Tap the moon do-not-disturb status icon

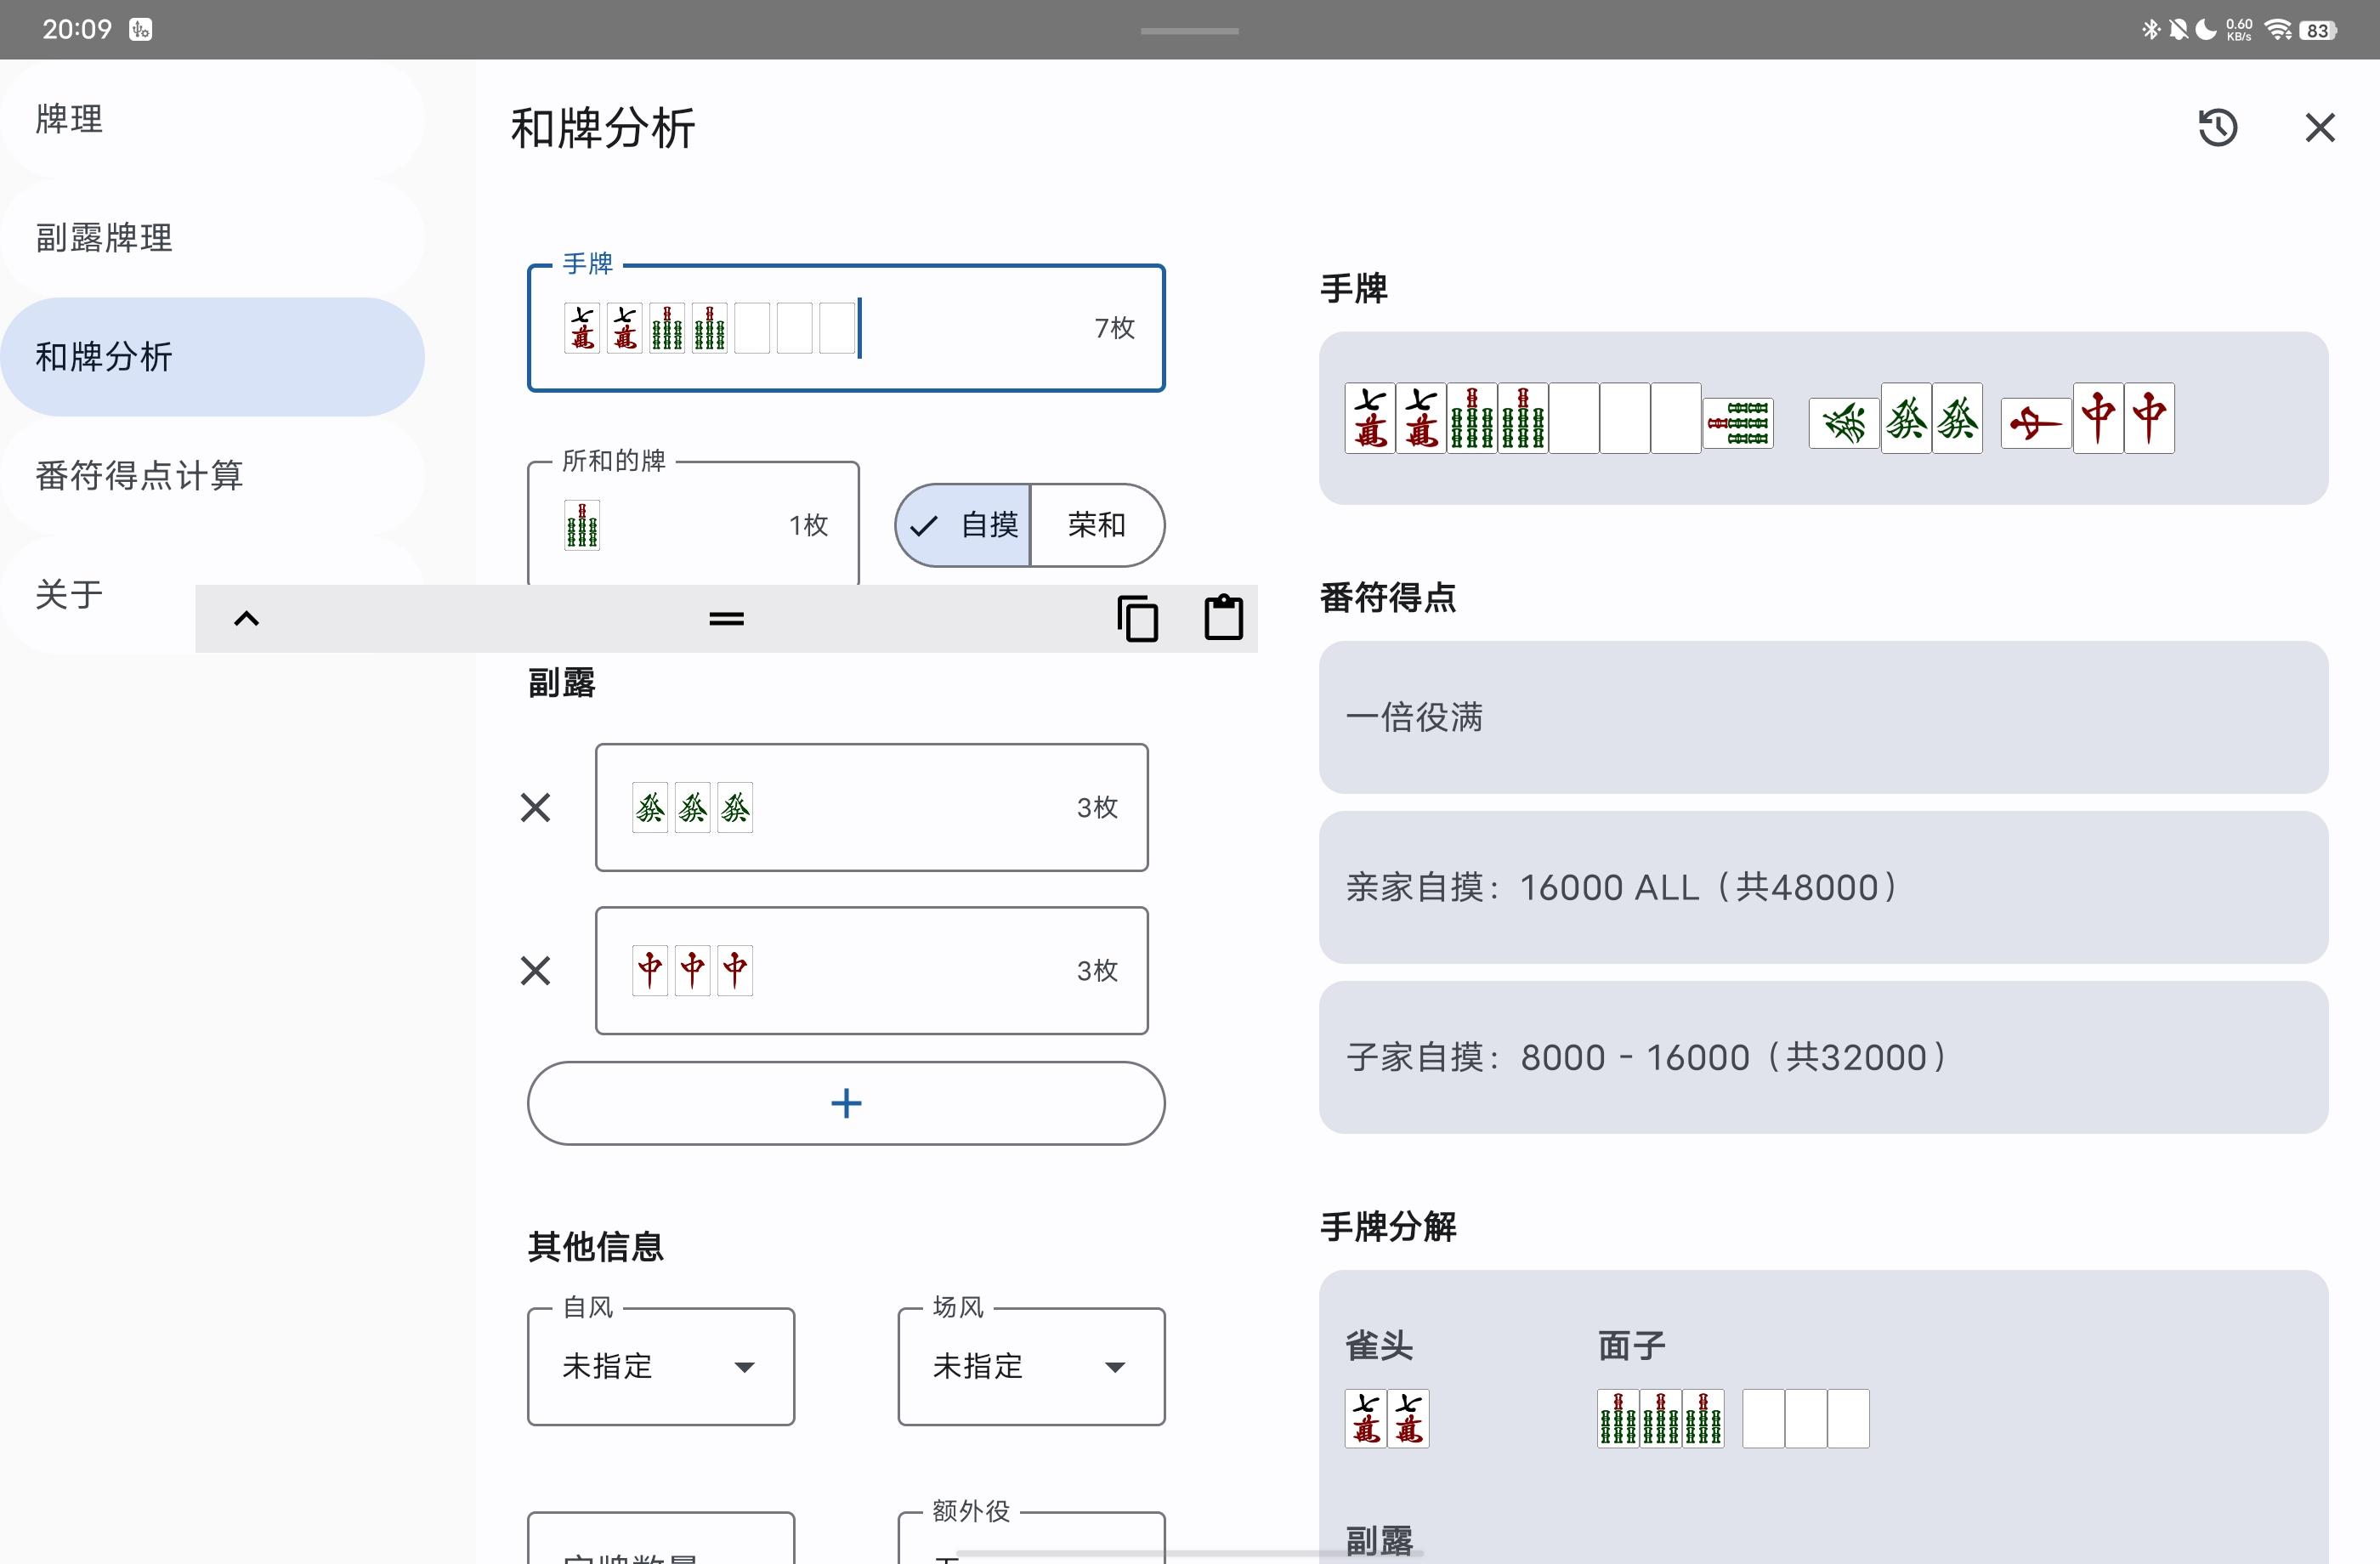coord(2205,30)
